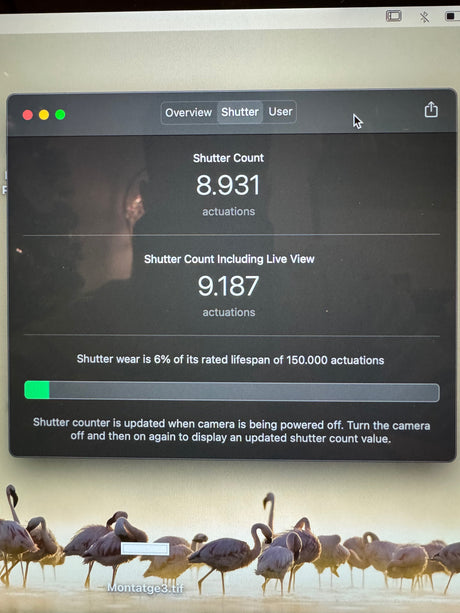Open the Bluetooth status icon in the menu bar
This screenshot has height=613, width=460.
[424, 17]
